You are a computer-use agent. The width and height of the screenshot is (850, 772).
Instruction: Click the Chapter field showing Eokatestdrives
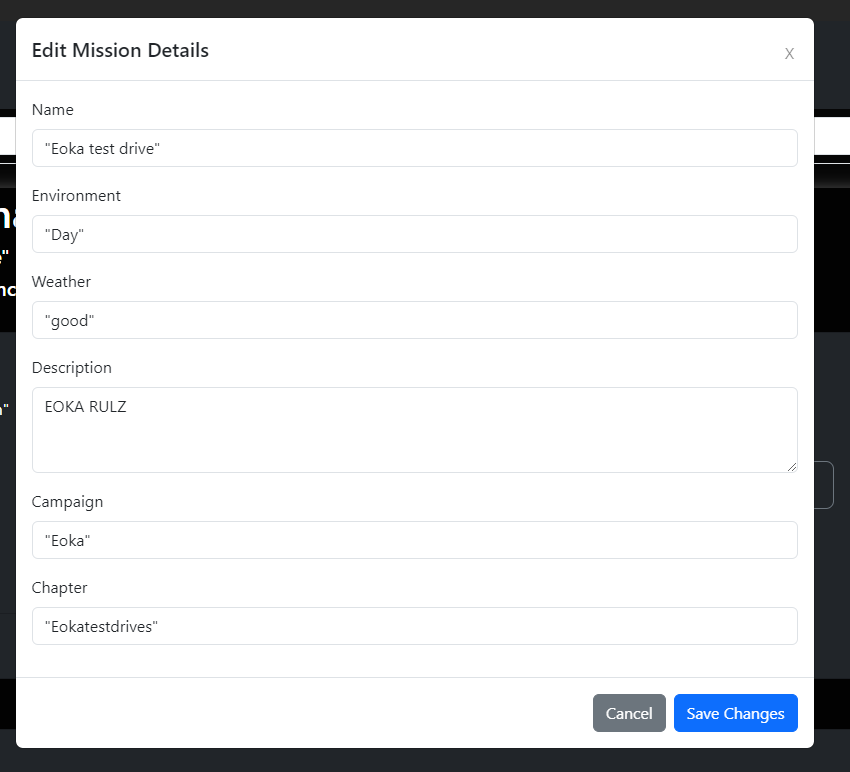point(414,626)
